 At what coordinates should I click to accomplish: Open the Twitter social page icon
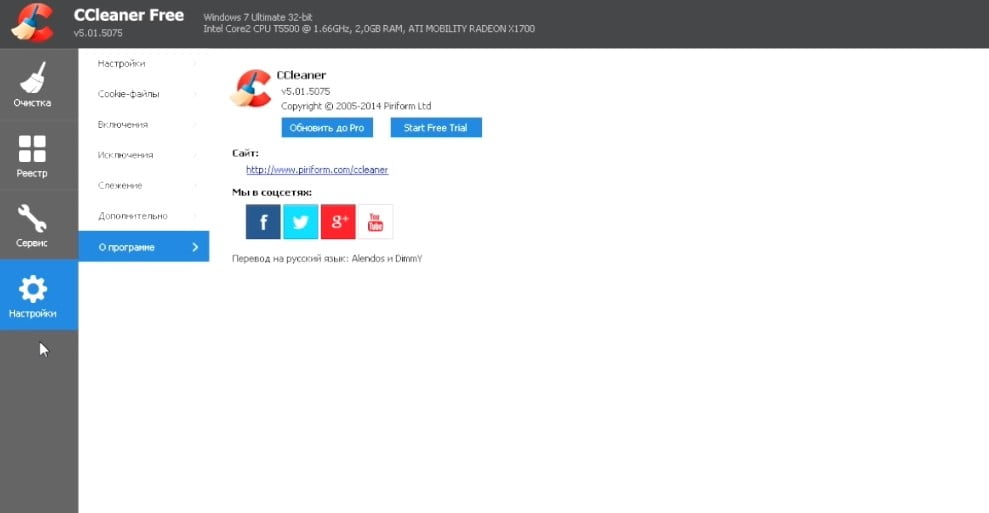point(300,221)
